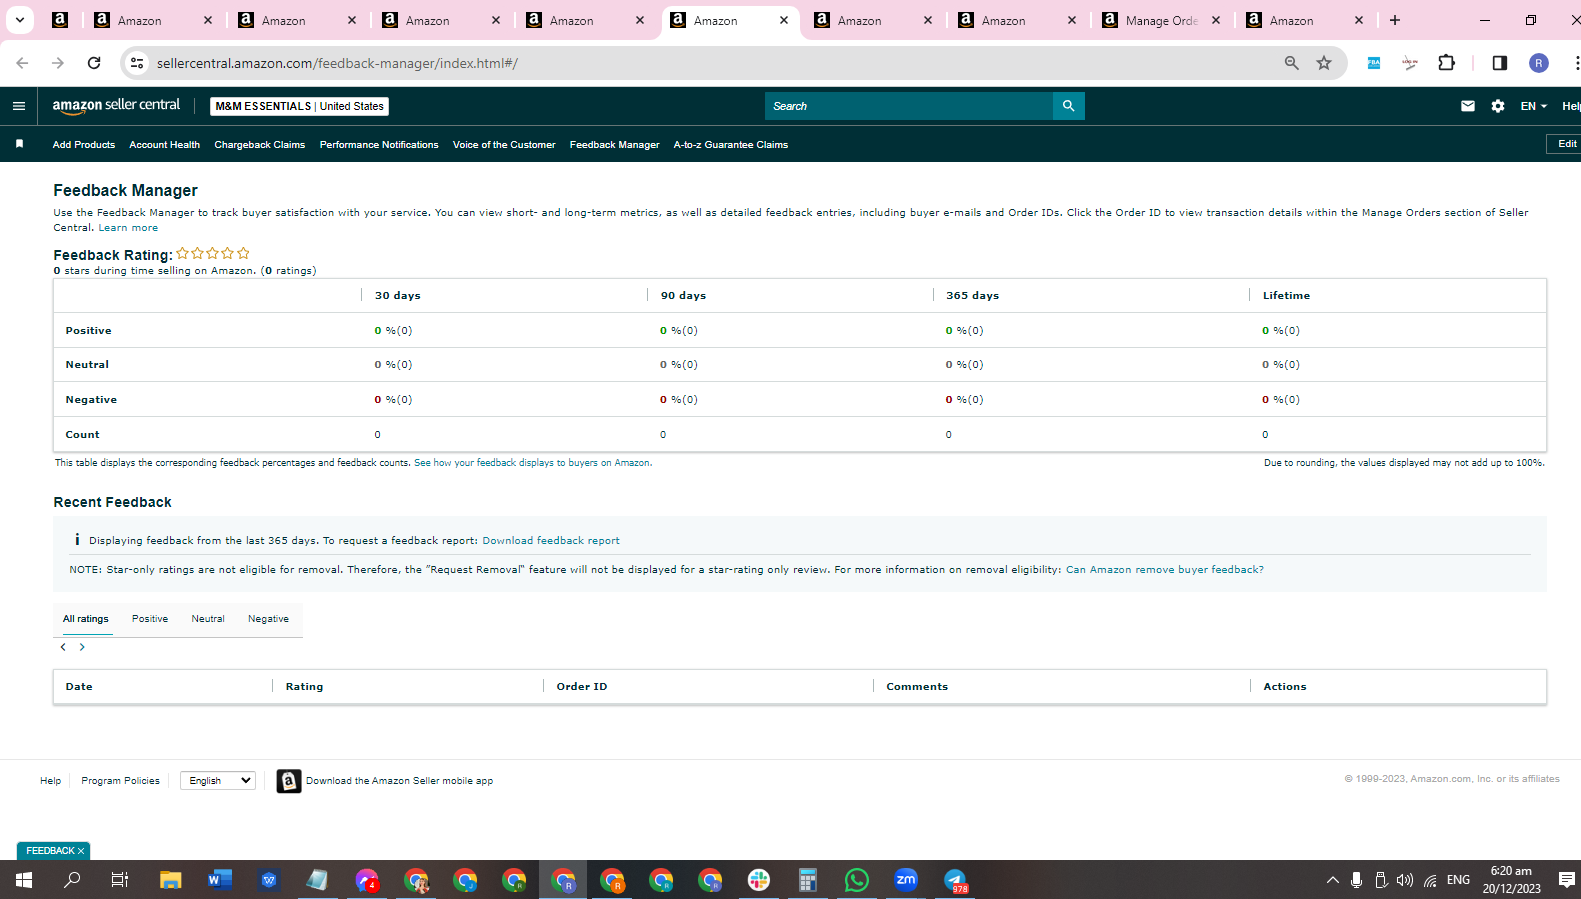The image size is (1581, 899).
Task: Open the English language selector in footer
Action: [218, 781]
